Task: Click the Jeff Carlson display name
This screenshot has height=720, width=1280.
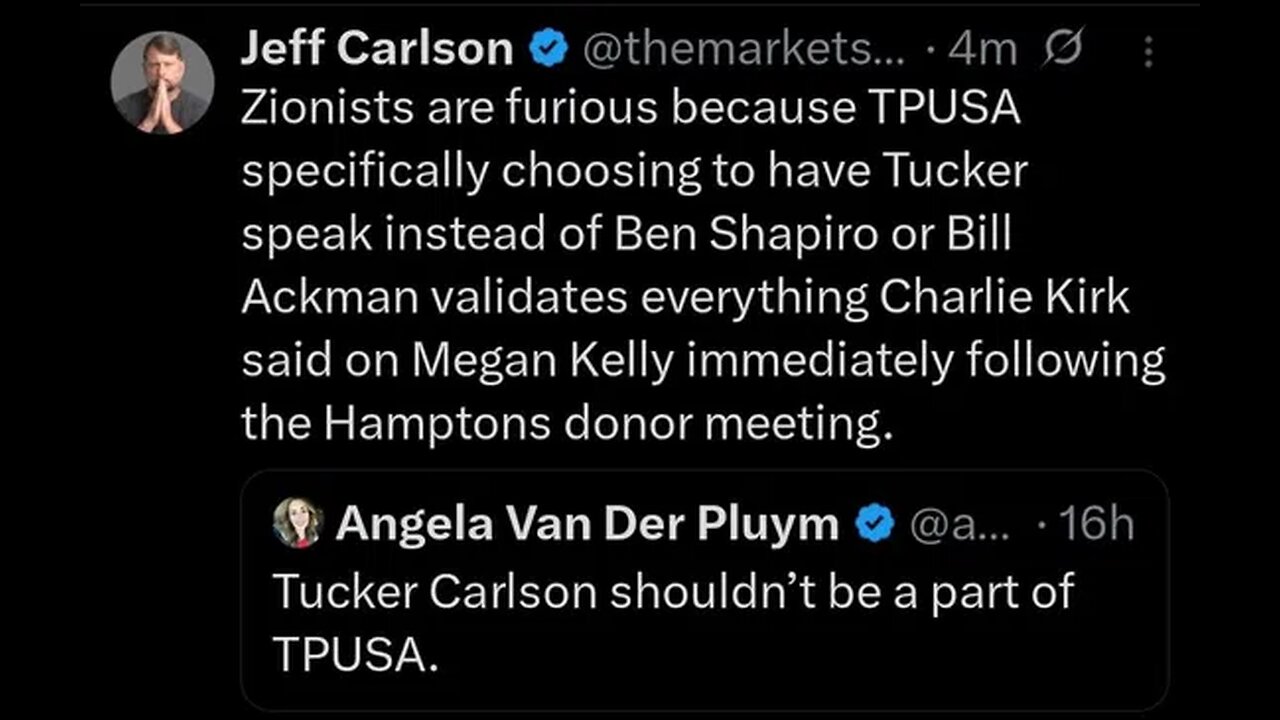Action: (375, 49)
